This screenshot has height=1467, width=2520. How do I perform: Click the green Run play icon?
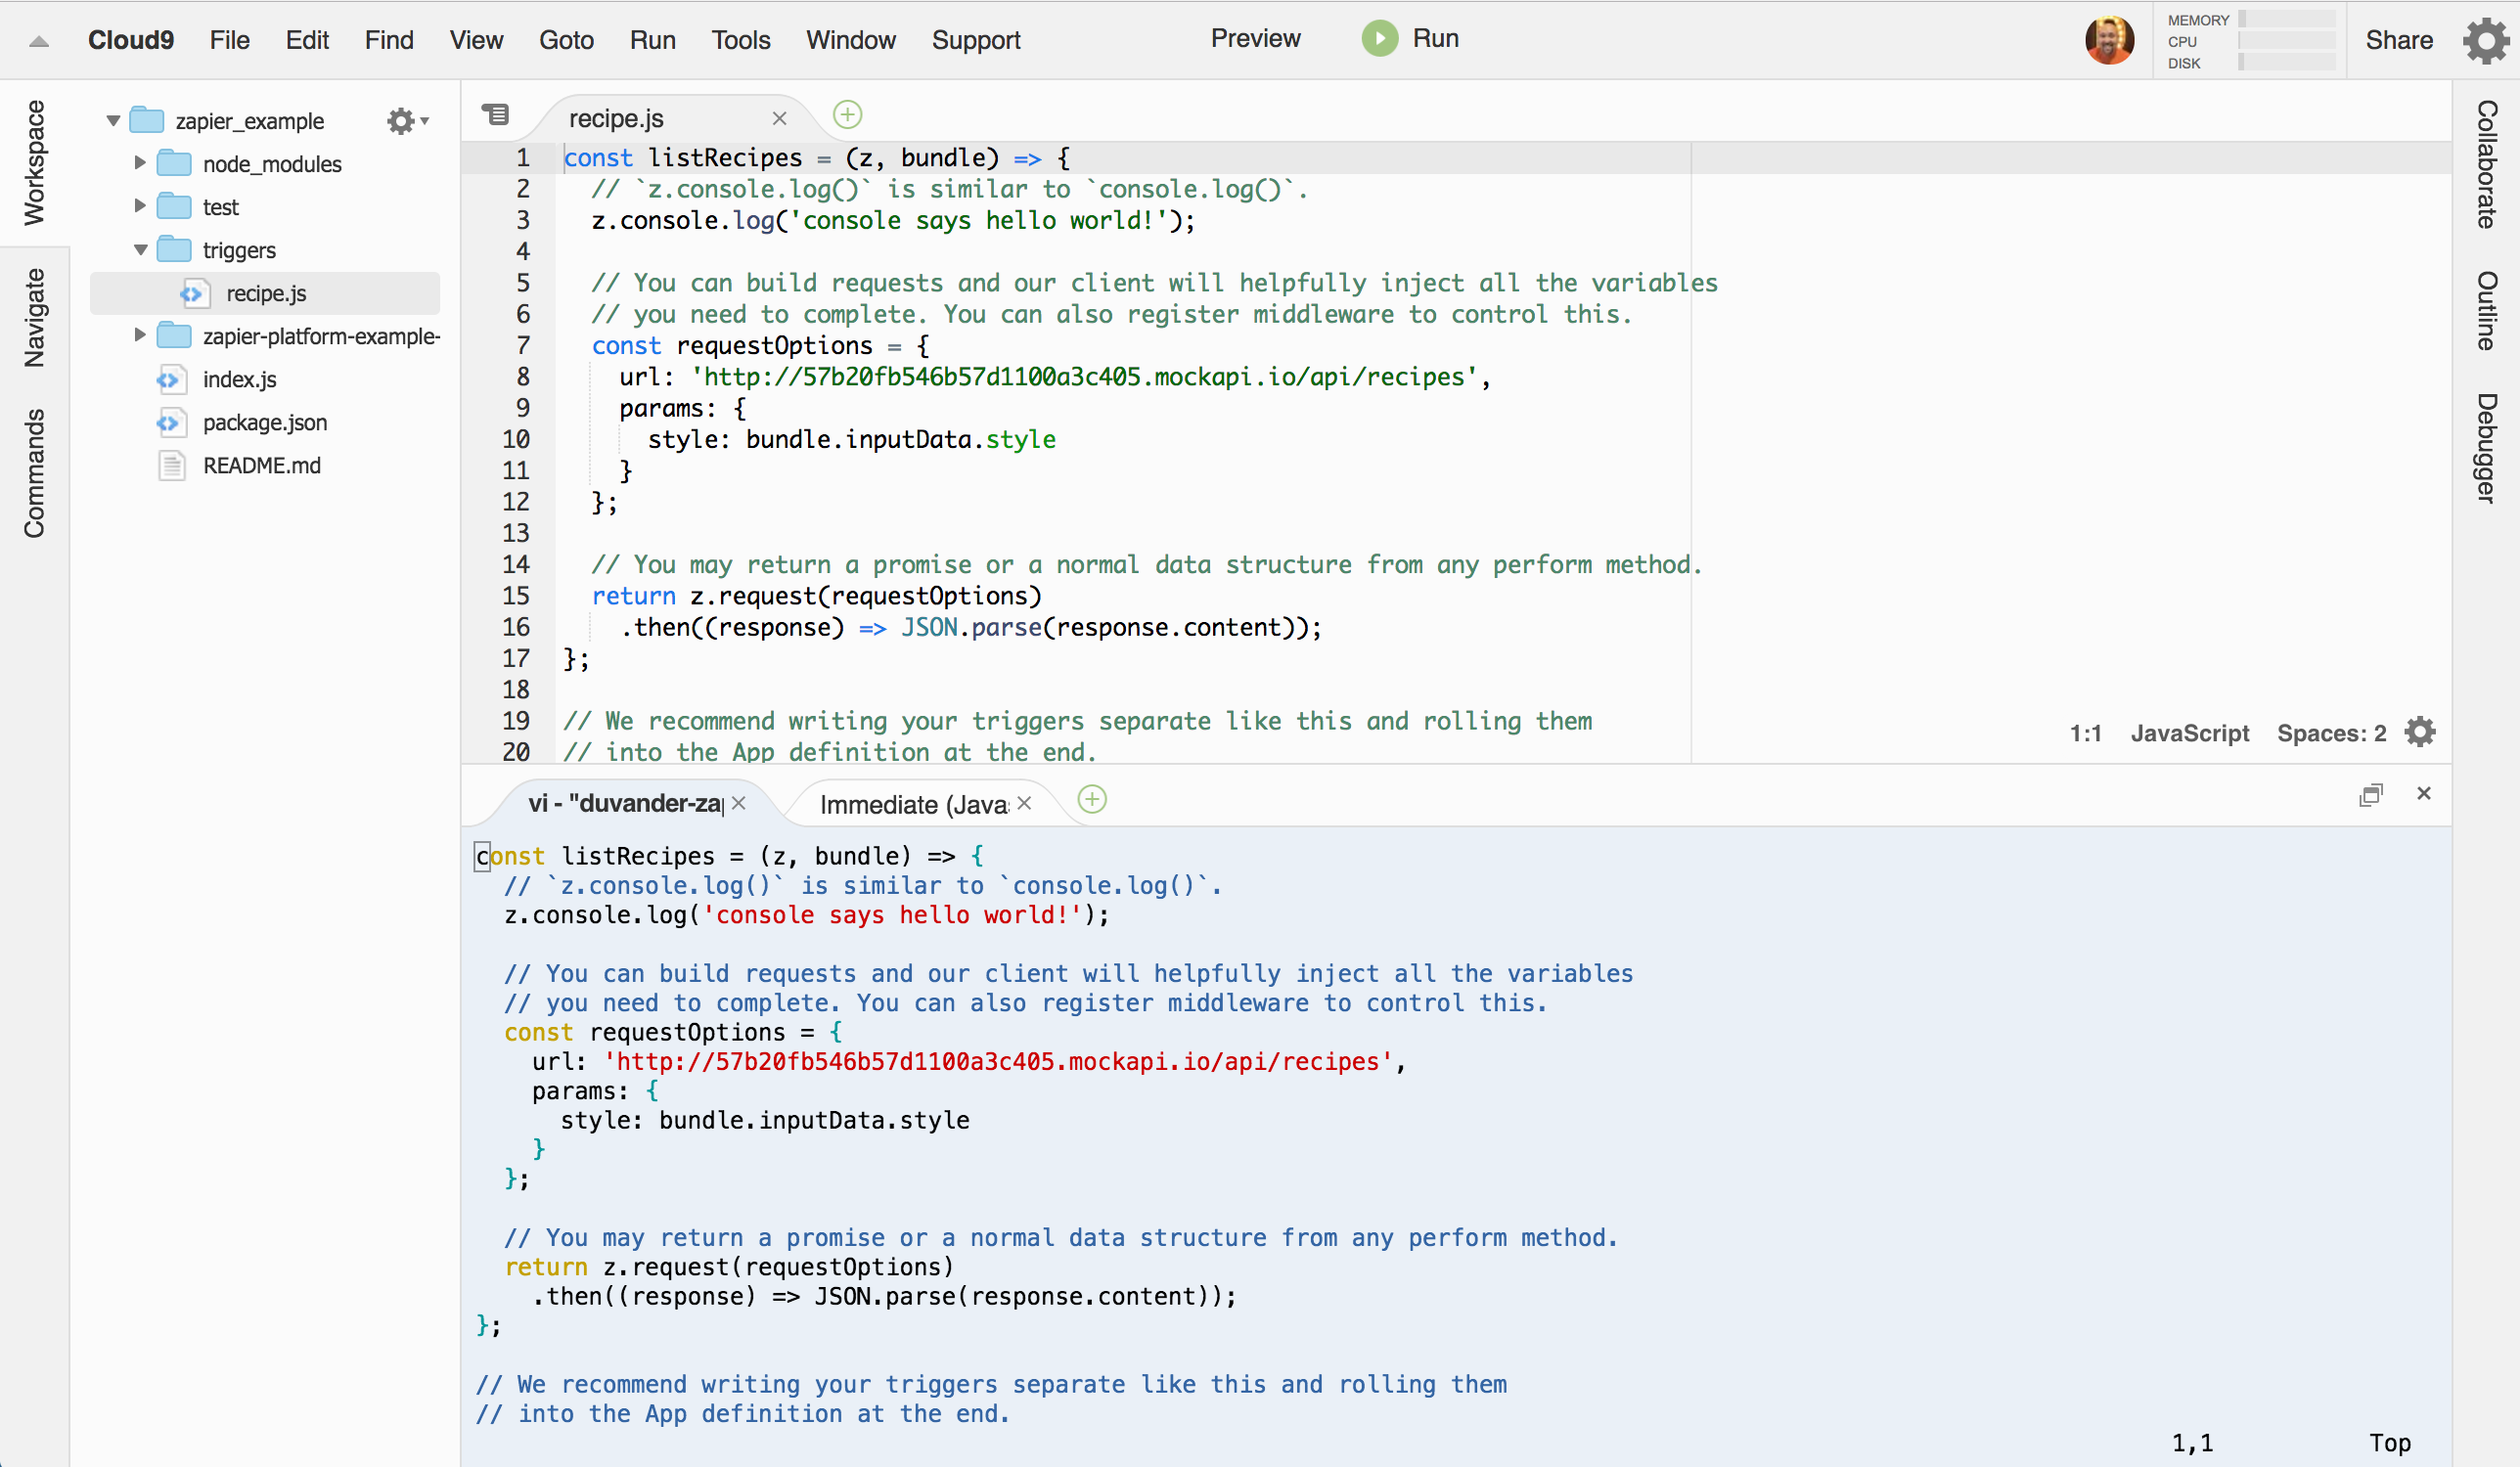1379,39
